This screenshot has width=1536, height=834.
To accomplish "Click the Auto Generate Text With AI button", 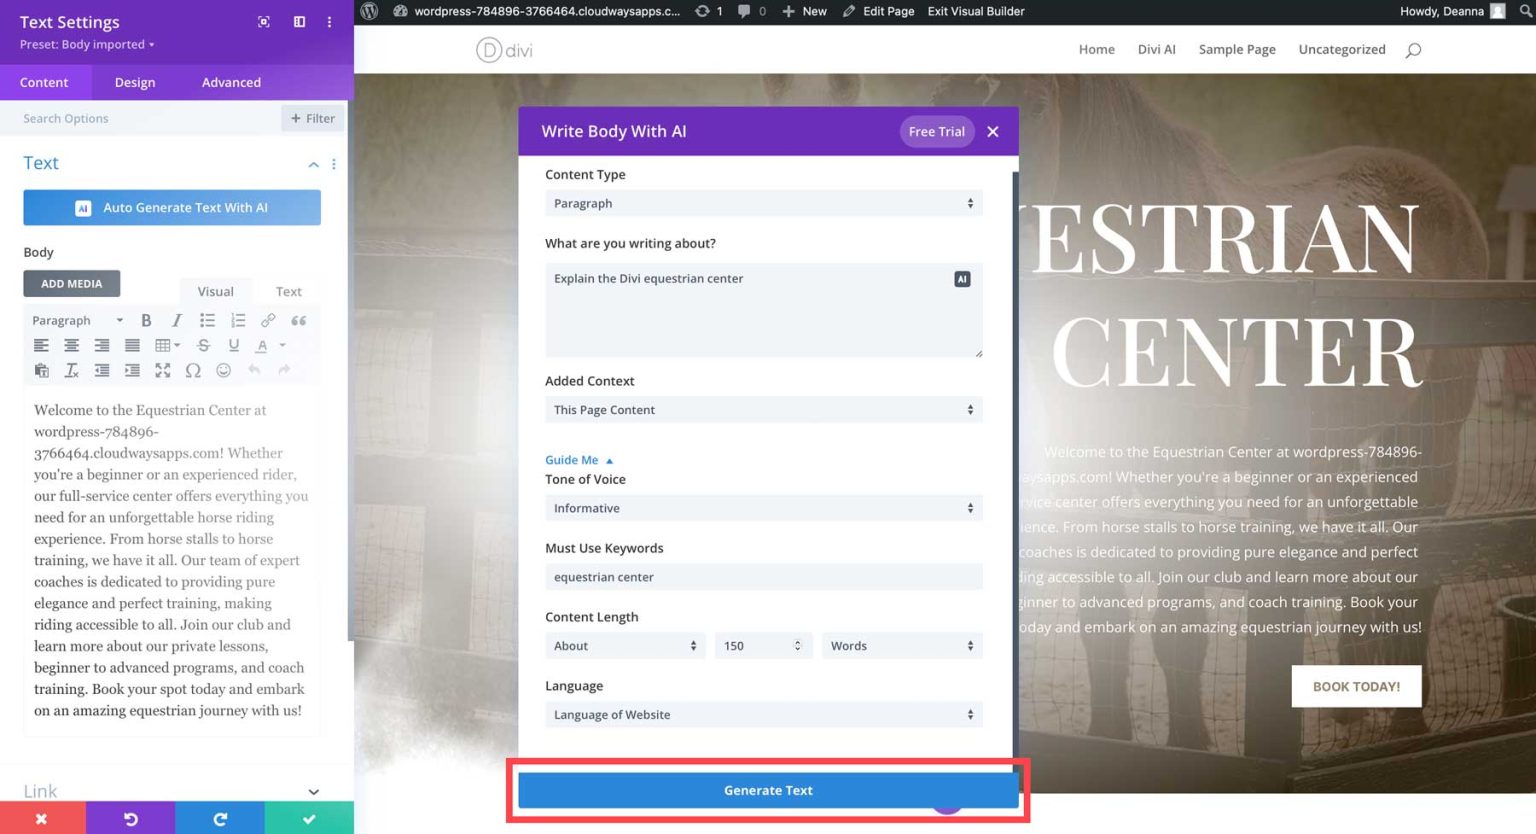I will 171,207.
